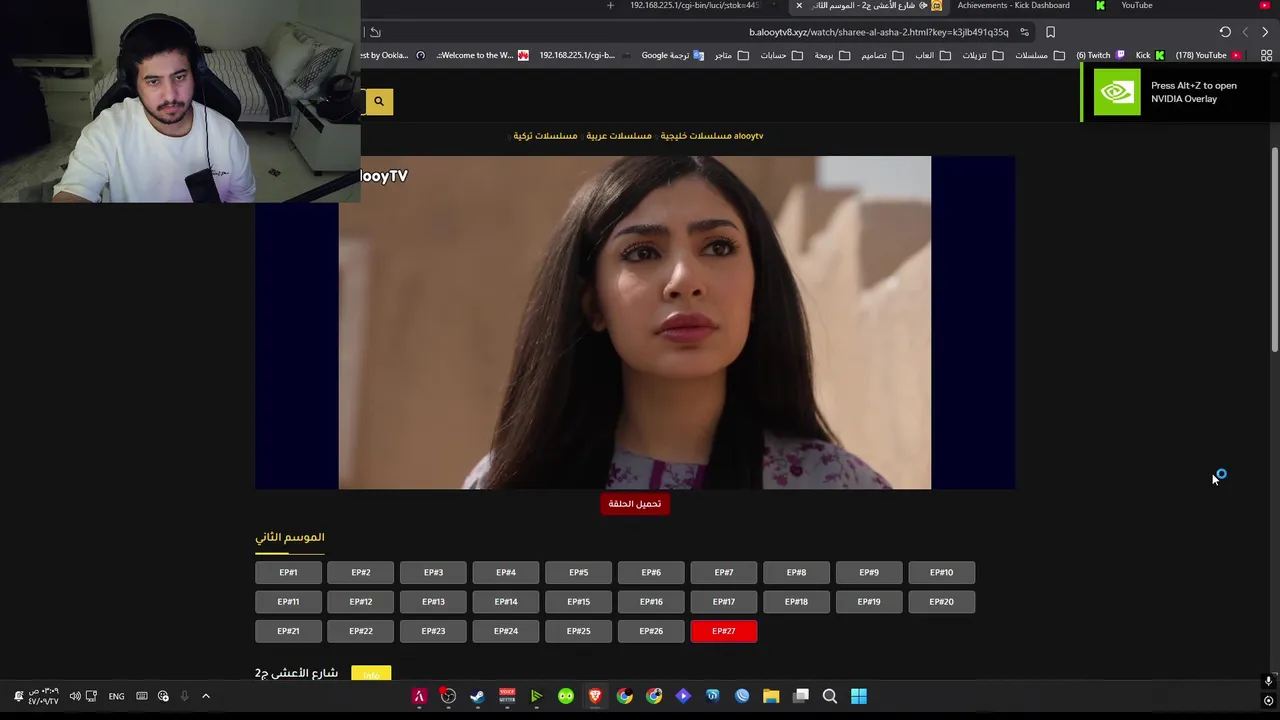
Task: Open the NVIDIA Overlay notification
Action: click(x=1180, y=92)
